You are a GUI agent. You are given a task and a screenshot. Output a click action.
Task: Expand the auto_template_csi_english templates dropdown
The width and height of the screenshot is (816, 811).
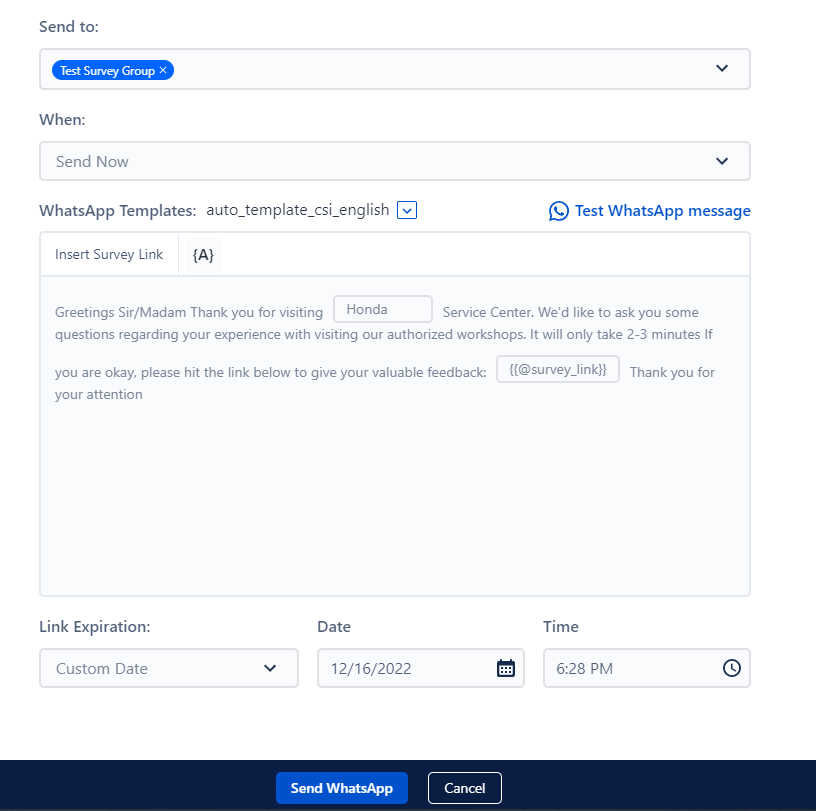[406, 210]
